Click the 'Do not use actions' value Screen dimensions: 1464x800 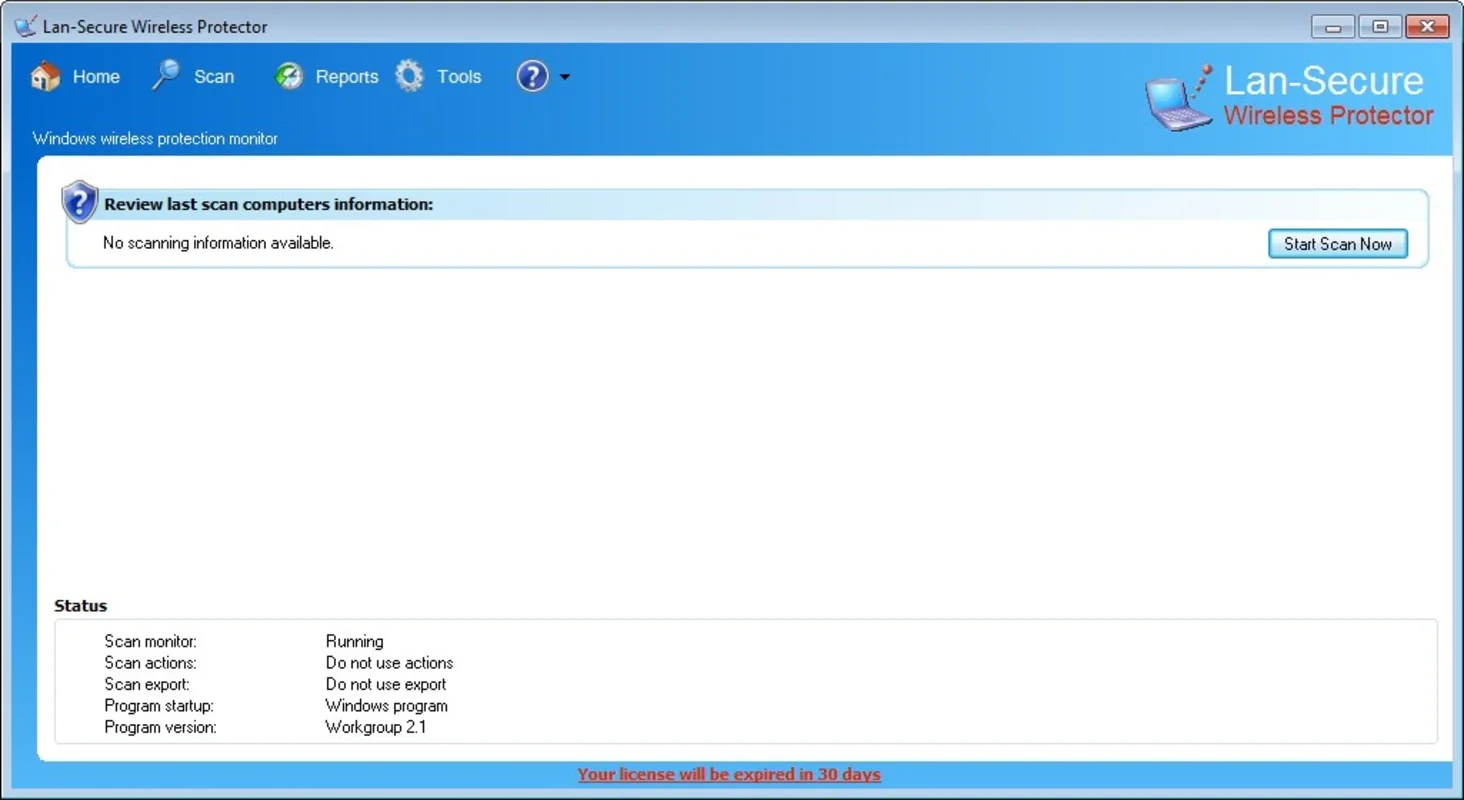point(389,663)
